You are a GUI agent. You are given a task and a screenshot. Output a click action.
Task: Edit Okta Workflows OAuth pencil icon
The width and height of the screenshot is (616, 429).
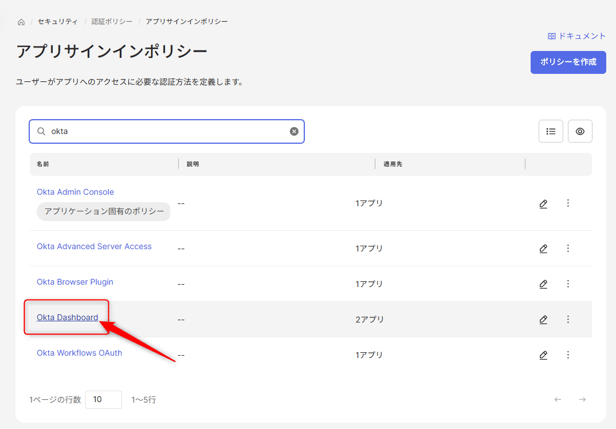click(543, 355)
